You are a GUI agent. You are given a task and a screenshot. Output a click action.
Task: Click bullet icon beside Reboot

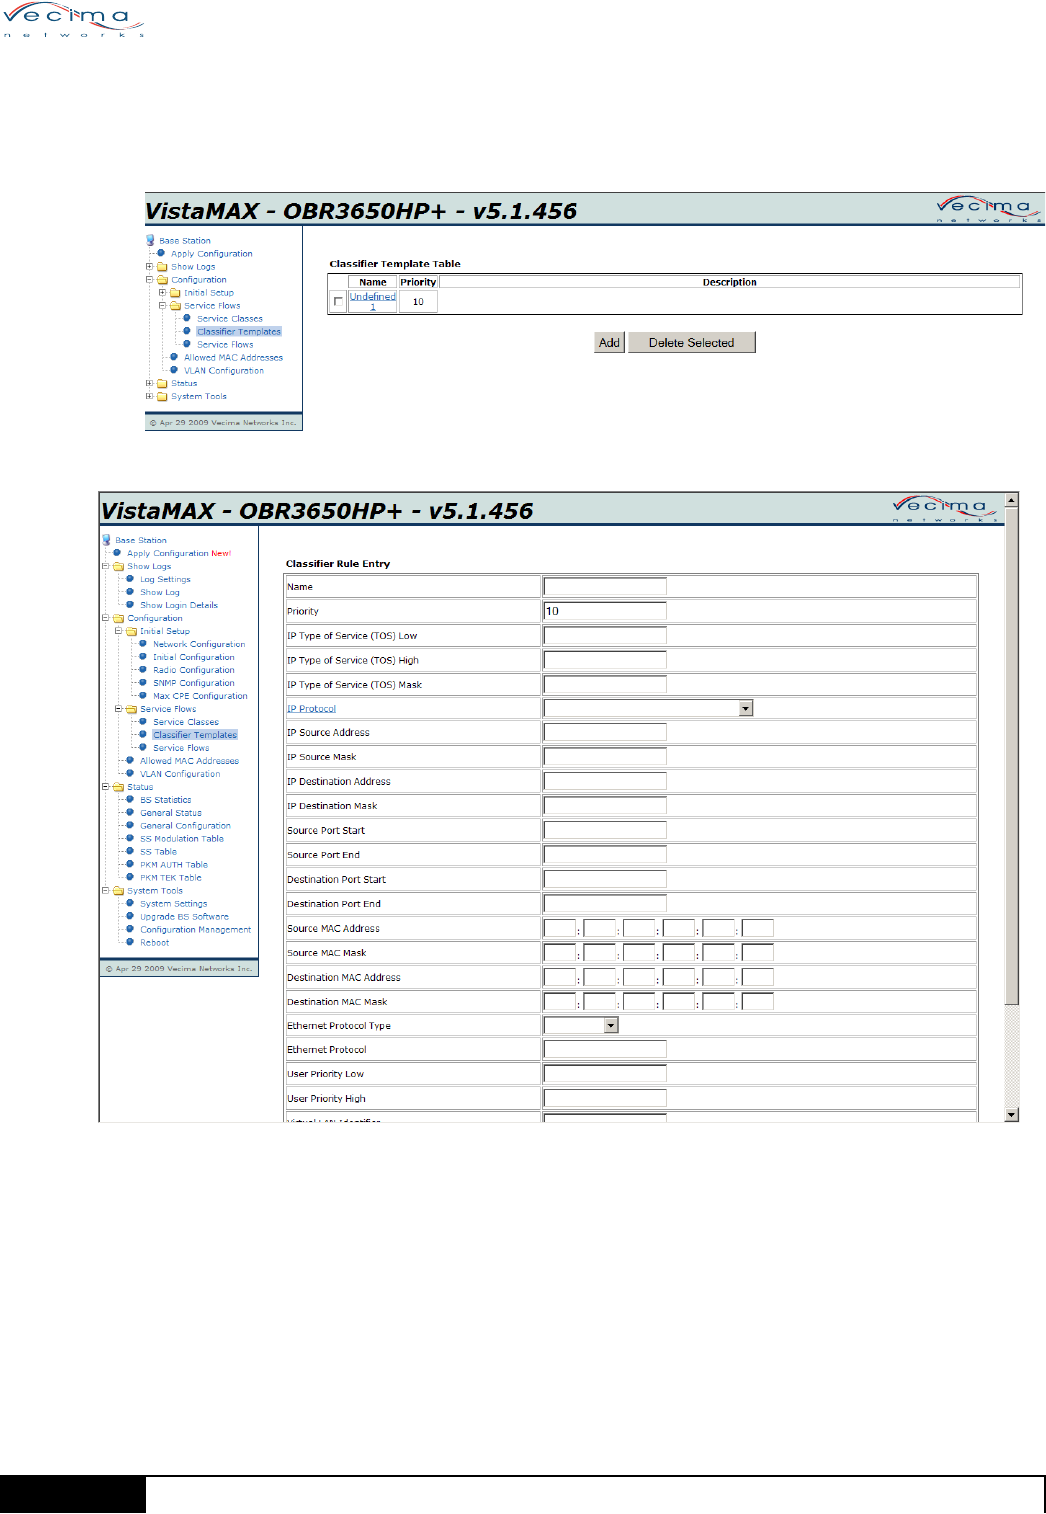click(130, 942)
